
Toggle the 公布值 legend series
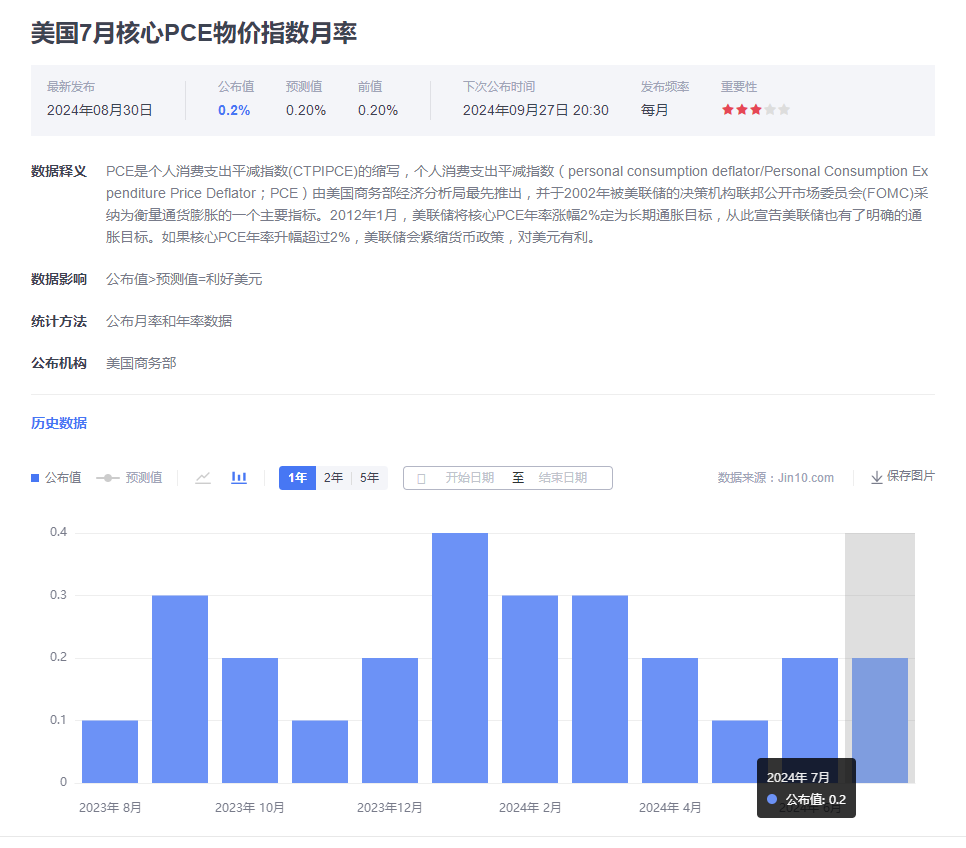pos(57,478)
